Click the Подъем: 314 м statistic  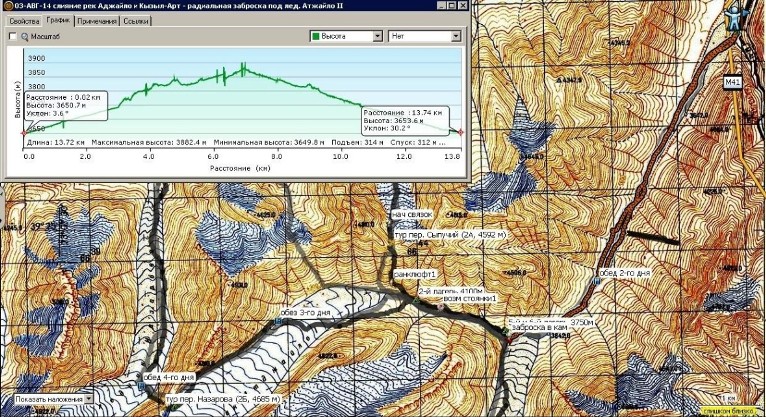[x=358, y=143]
